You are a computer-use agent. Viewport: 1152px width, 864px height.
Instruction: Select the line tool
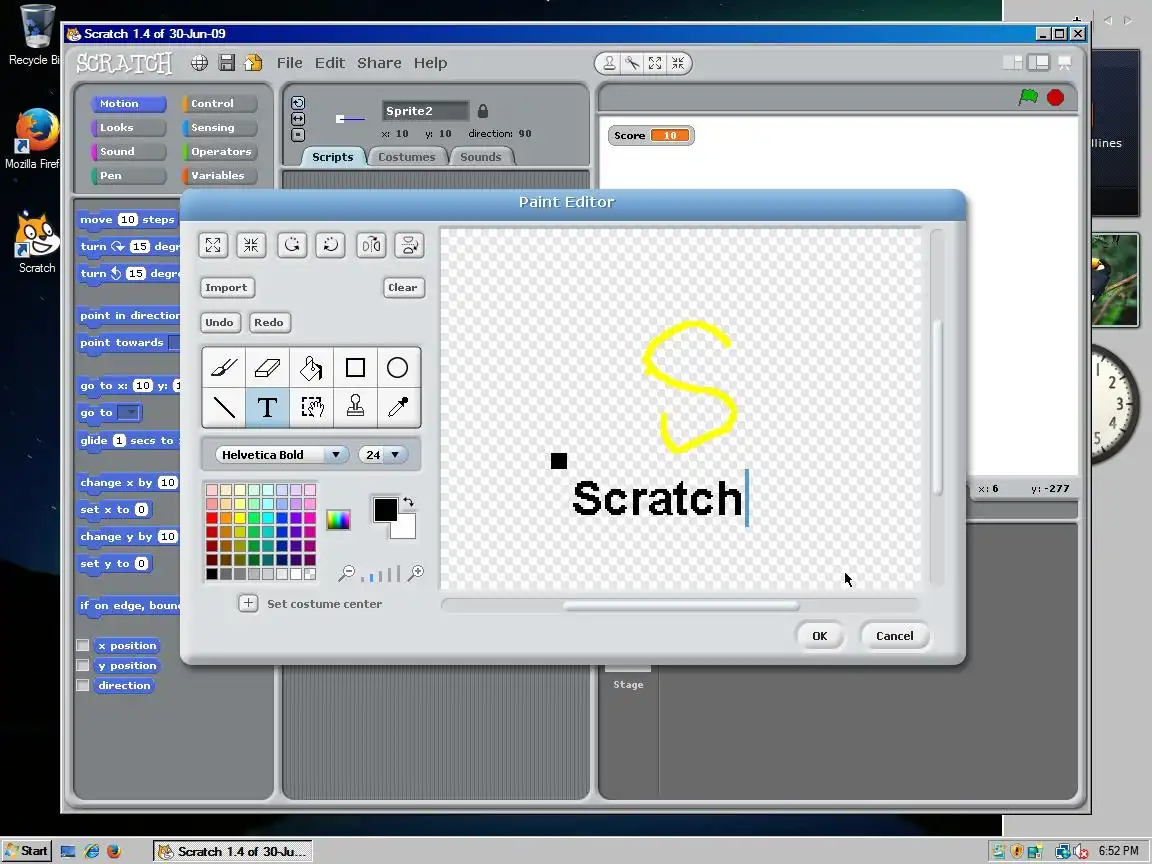[x=223, y=407]
